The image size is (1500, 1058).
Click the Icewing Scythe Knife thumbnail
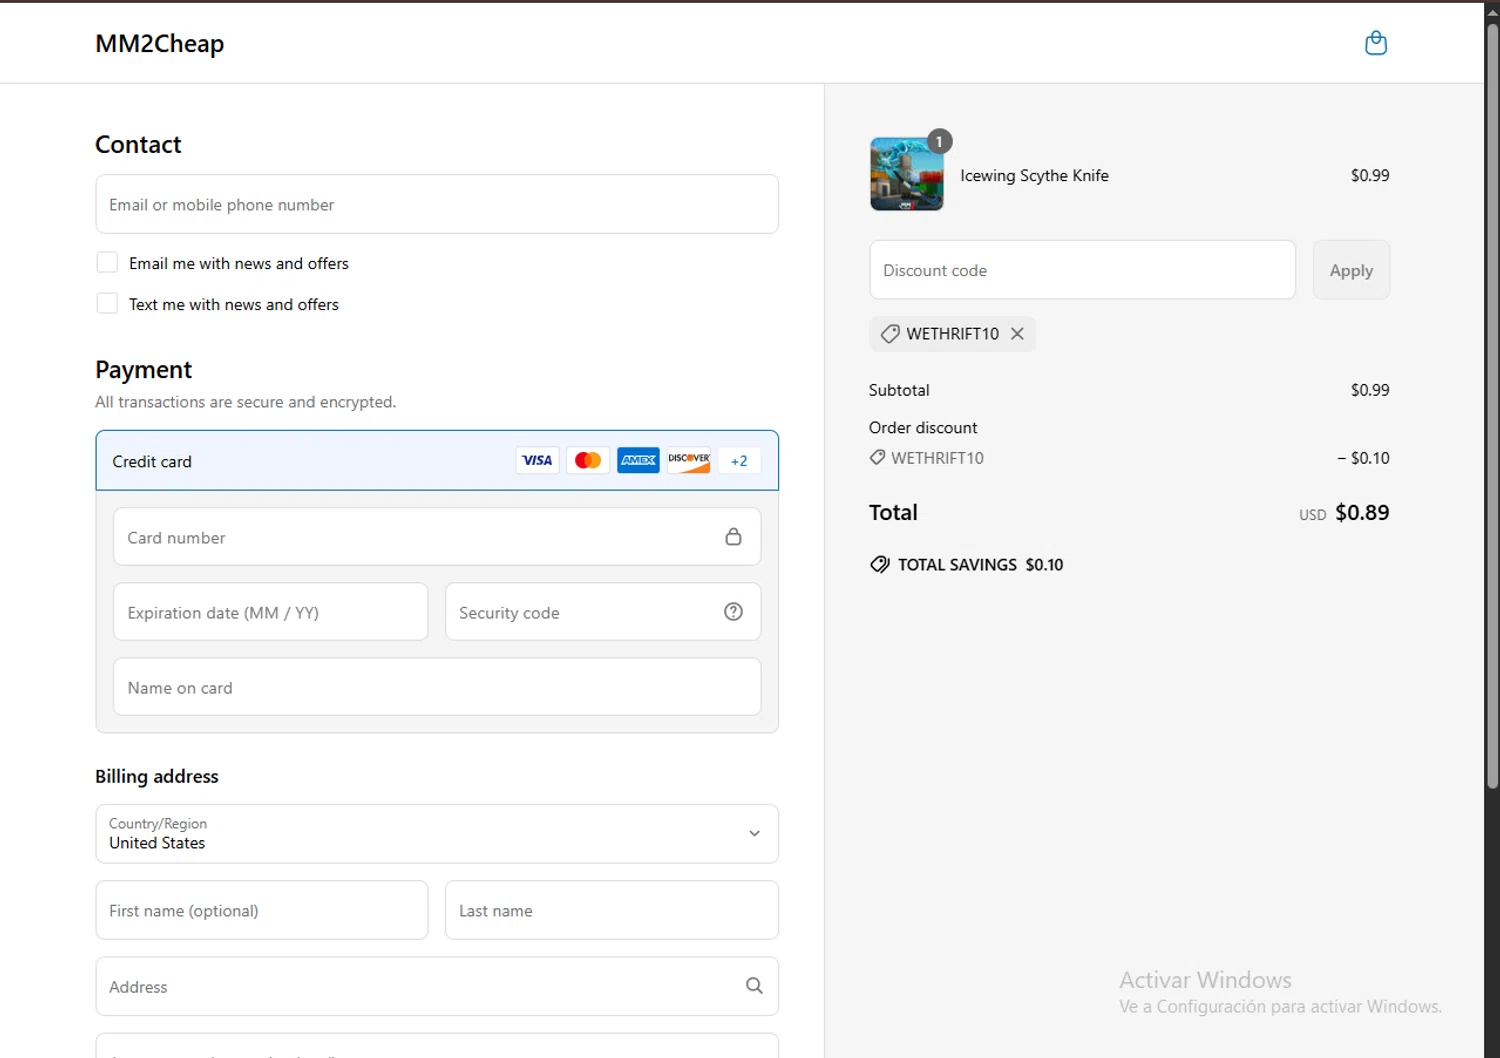(x=907, y=174)
